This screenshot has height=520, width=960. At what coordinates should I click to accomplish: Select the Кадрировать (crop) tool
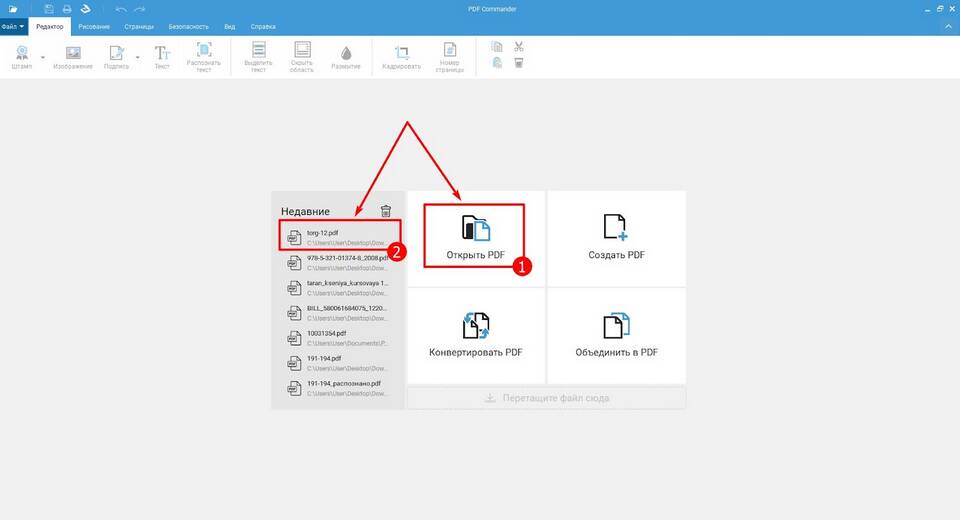tap(402, 57)
